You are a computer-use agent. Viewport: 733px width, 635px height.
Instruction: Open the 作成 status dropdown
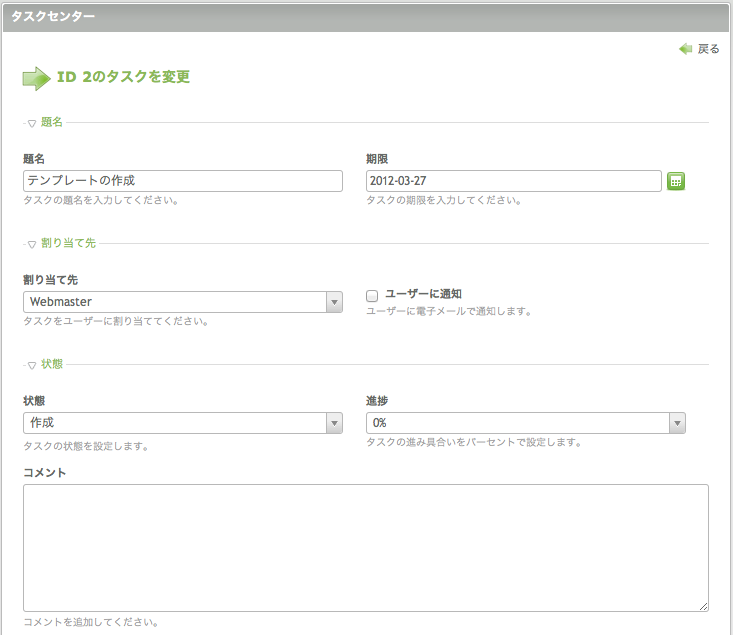point(183,423)
